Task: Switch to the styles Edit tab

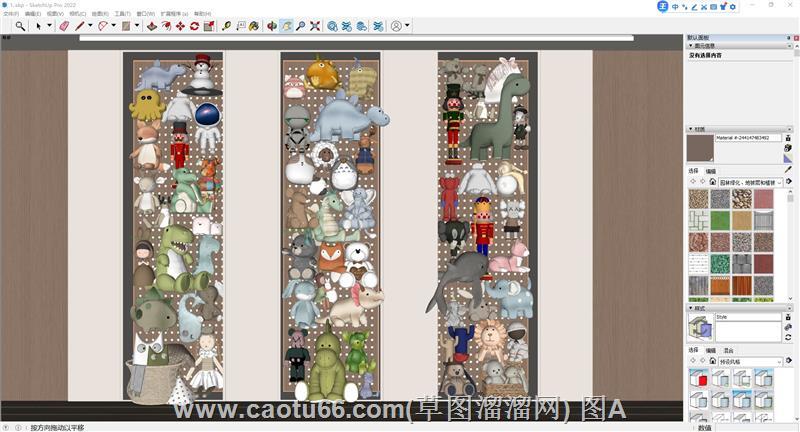Action: [711, 350]
